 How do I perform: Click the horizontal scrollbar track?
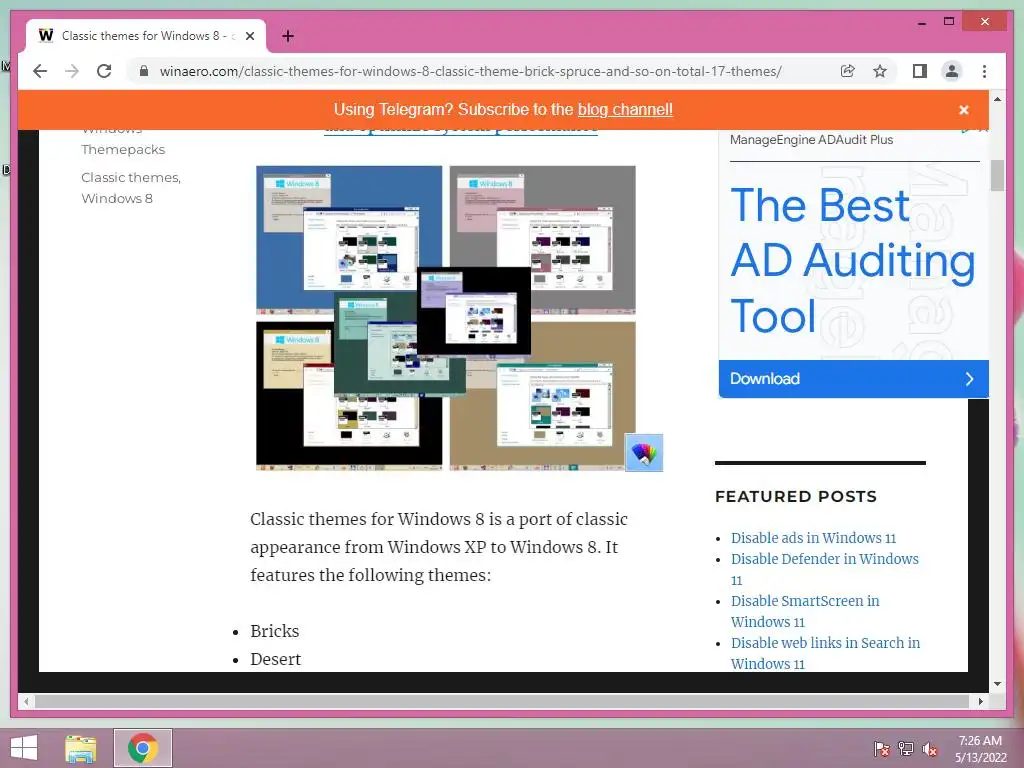[x=503, y=701]
